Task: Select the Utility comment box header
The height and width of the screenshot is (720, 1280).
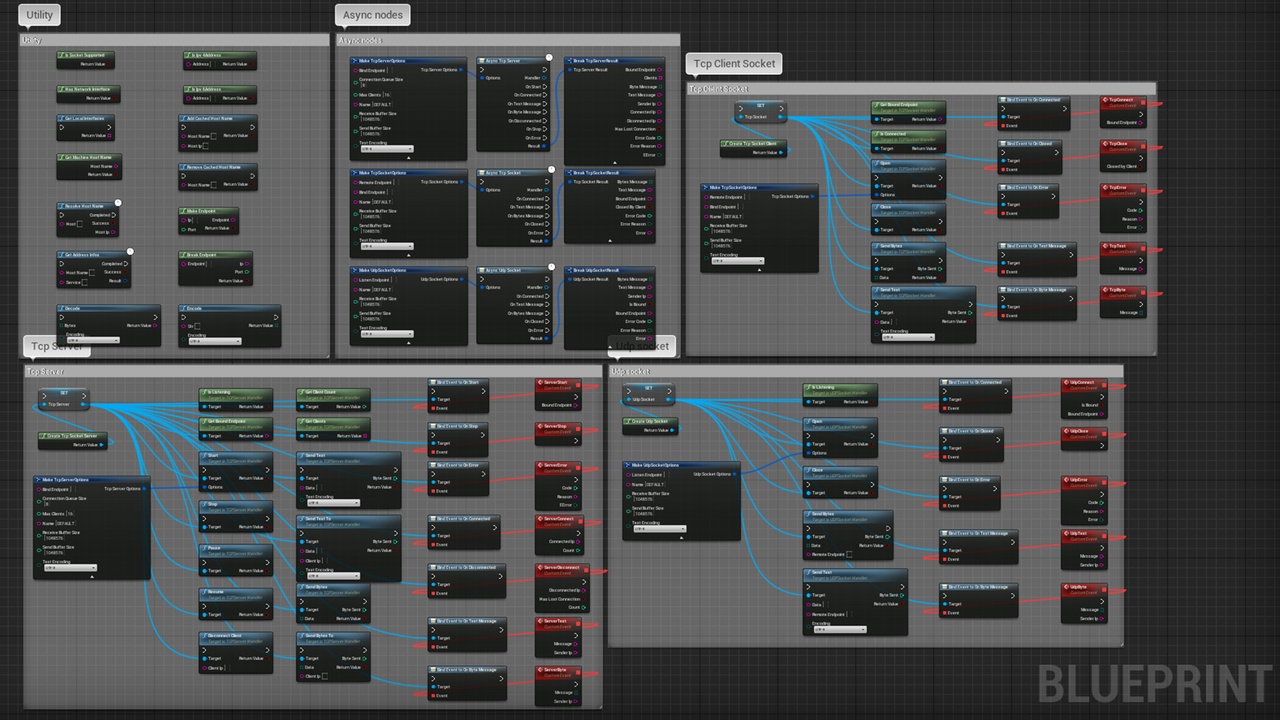Action: coord(174,40)
